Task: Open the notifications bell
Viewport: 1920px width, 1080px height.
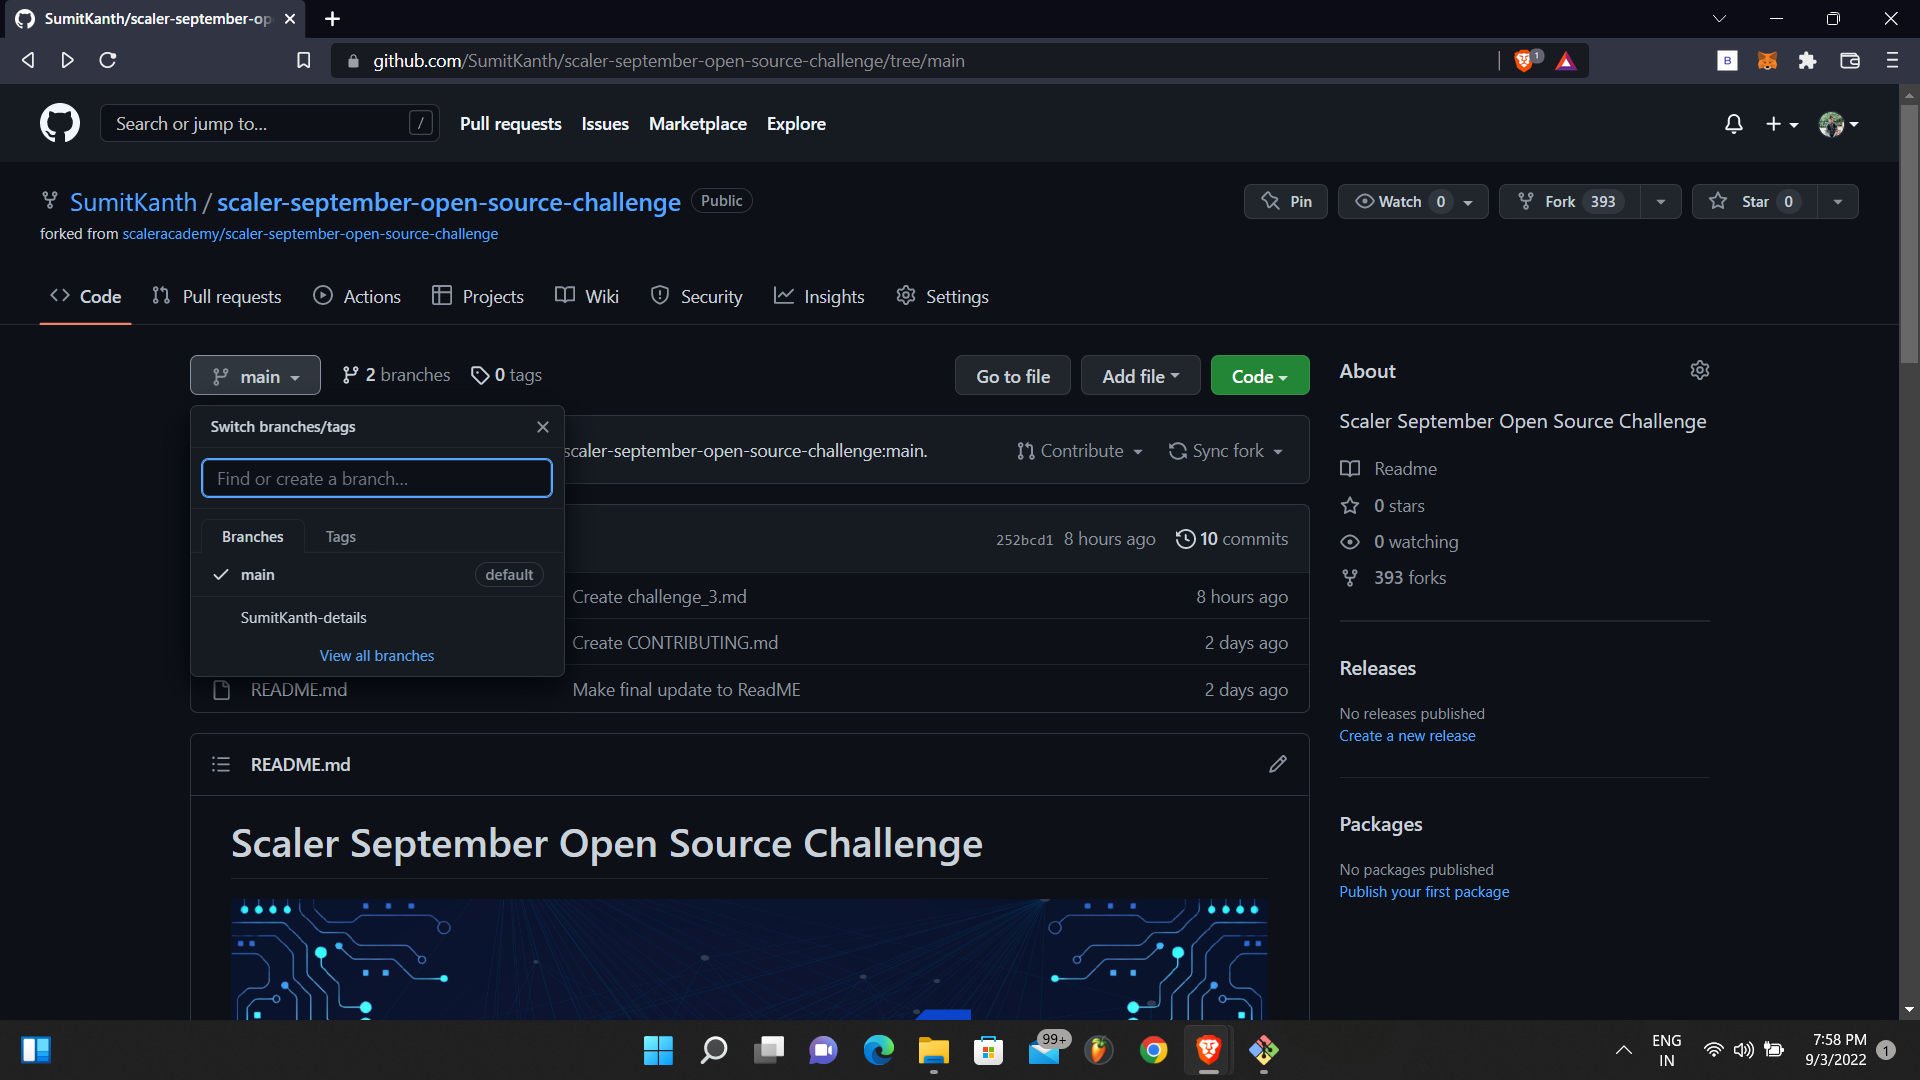Action: [1733, 123]
